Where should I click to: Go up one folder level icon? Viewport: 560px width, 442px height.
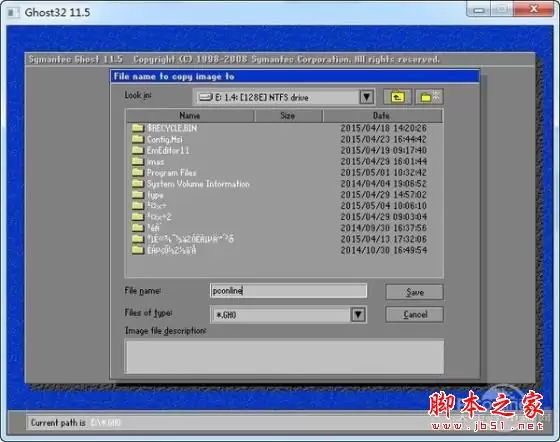398,97
